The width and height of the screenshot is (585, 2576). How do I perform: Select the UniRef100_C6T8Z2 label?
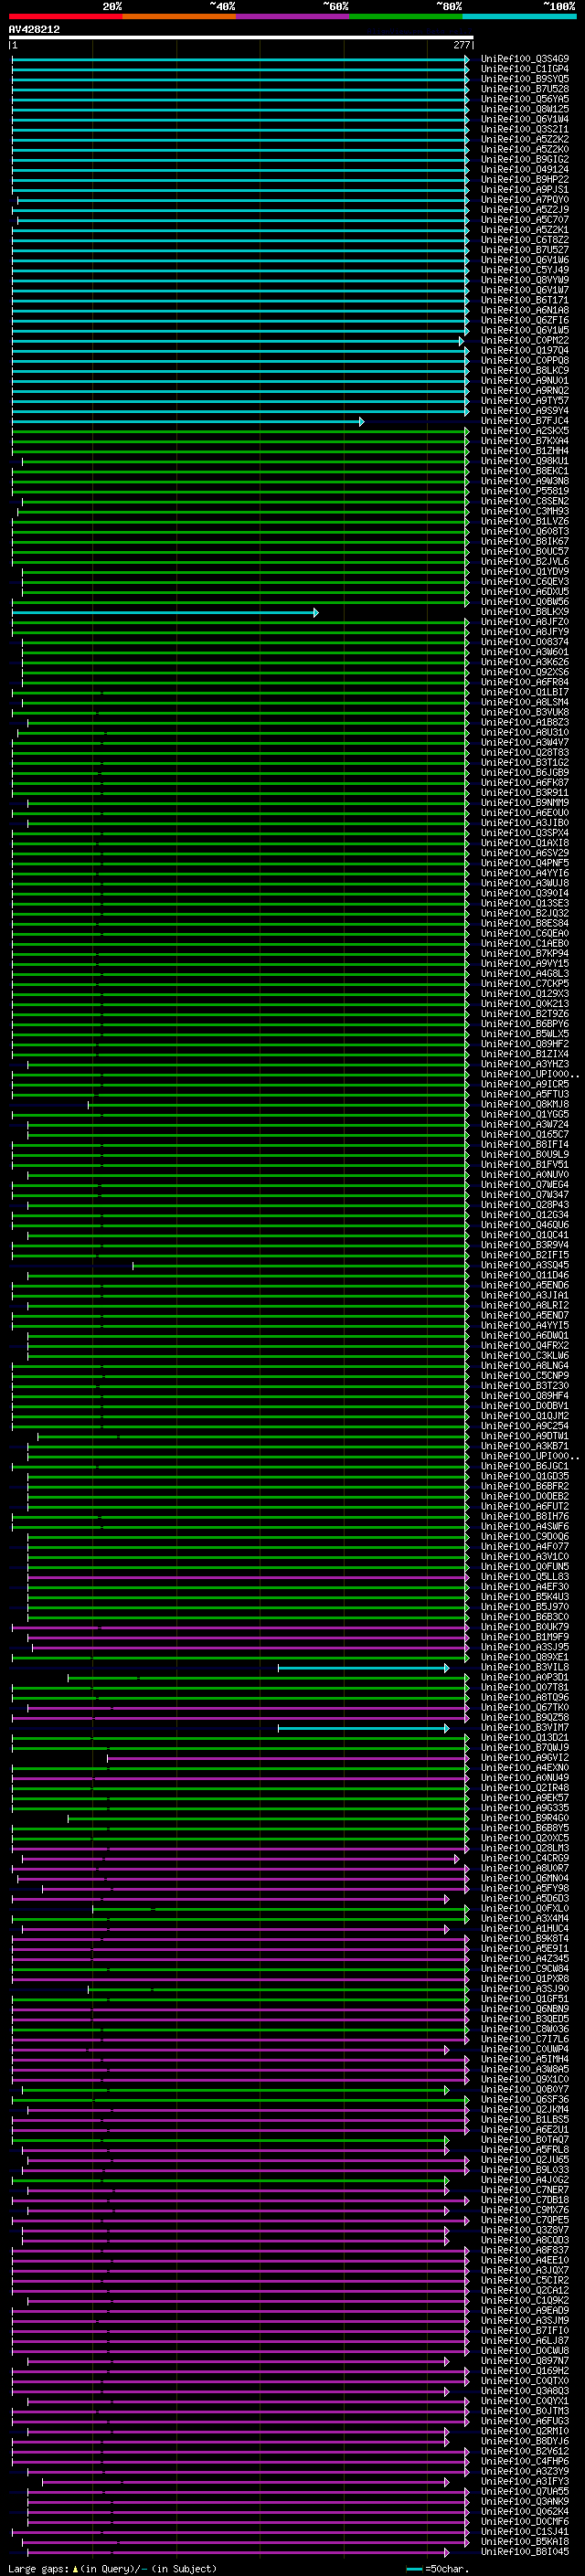click(525, 240)
